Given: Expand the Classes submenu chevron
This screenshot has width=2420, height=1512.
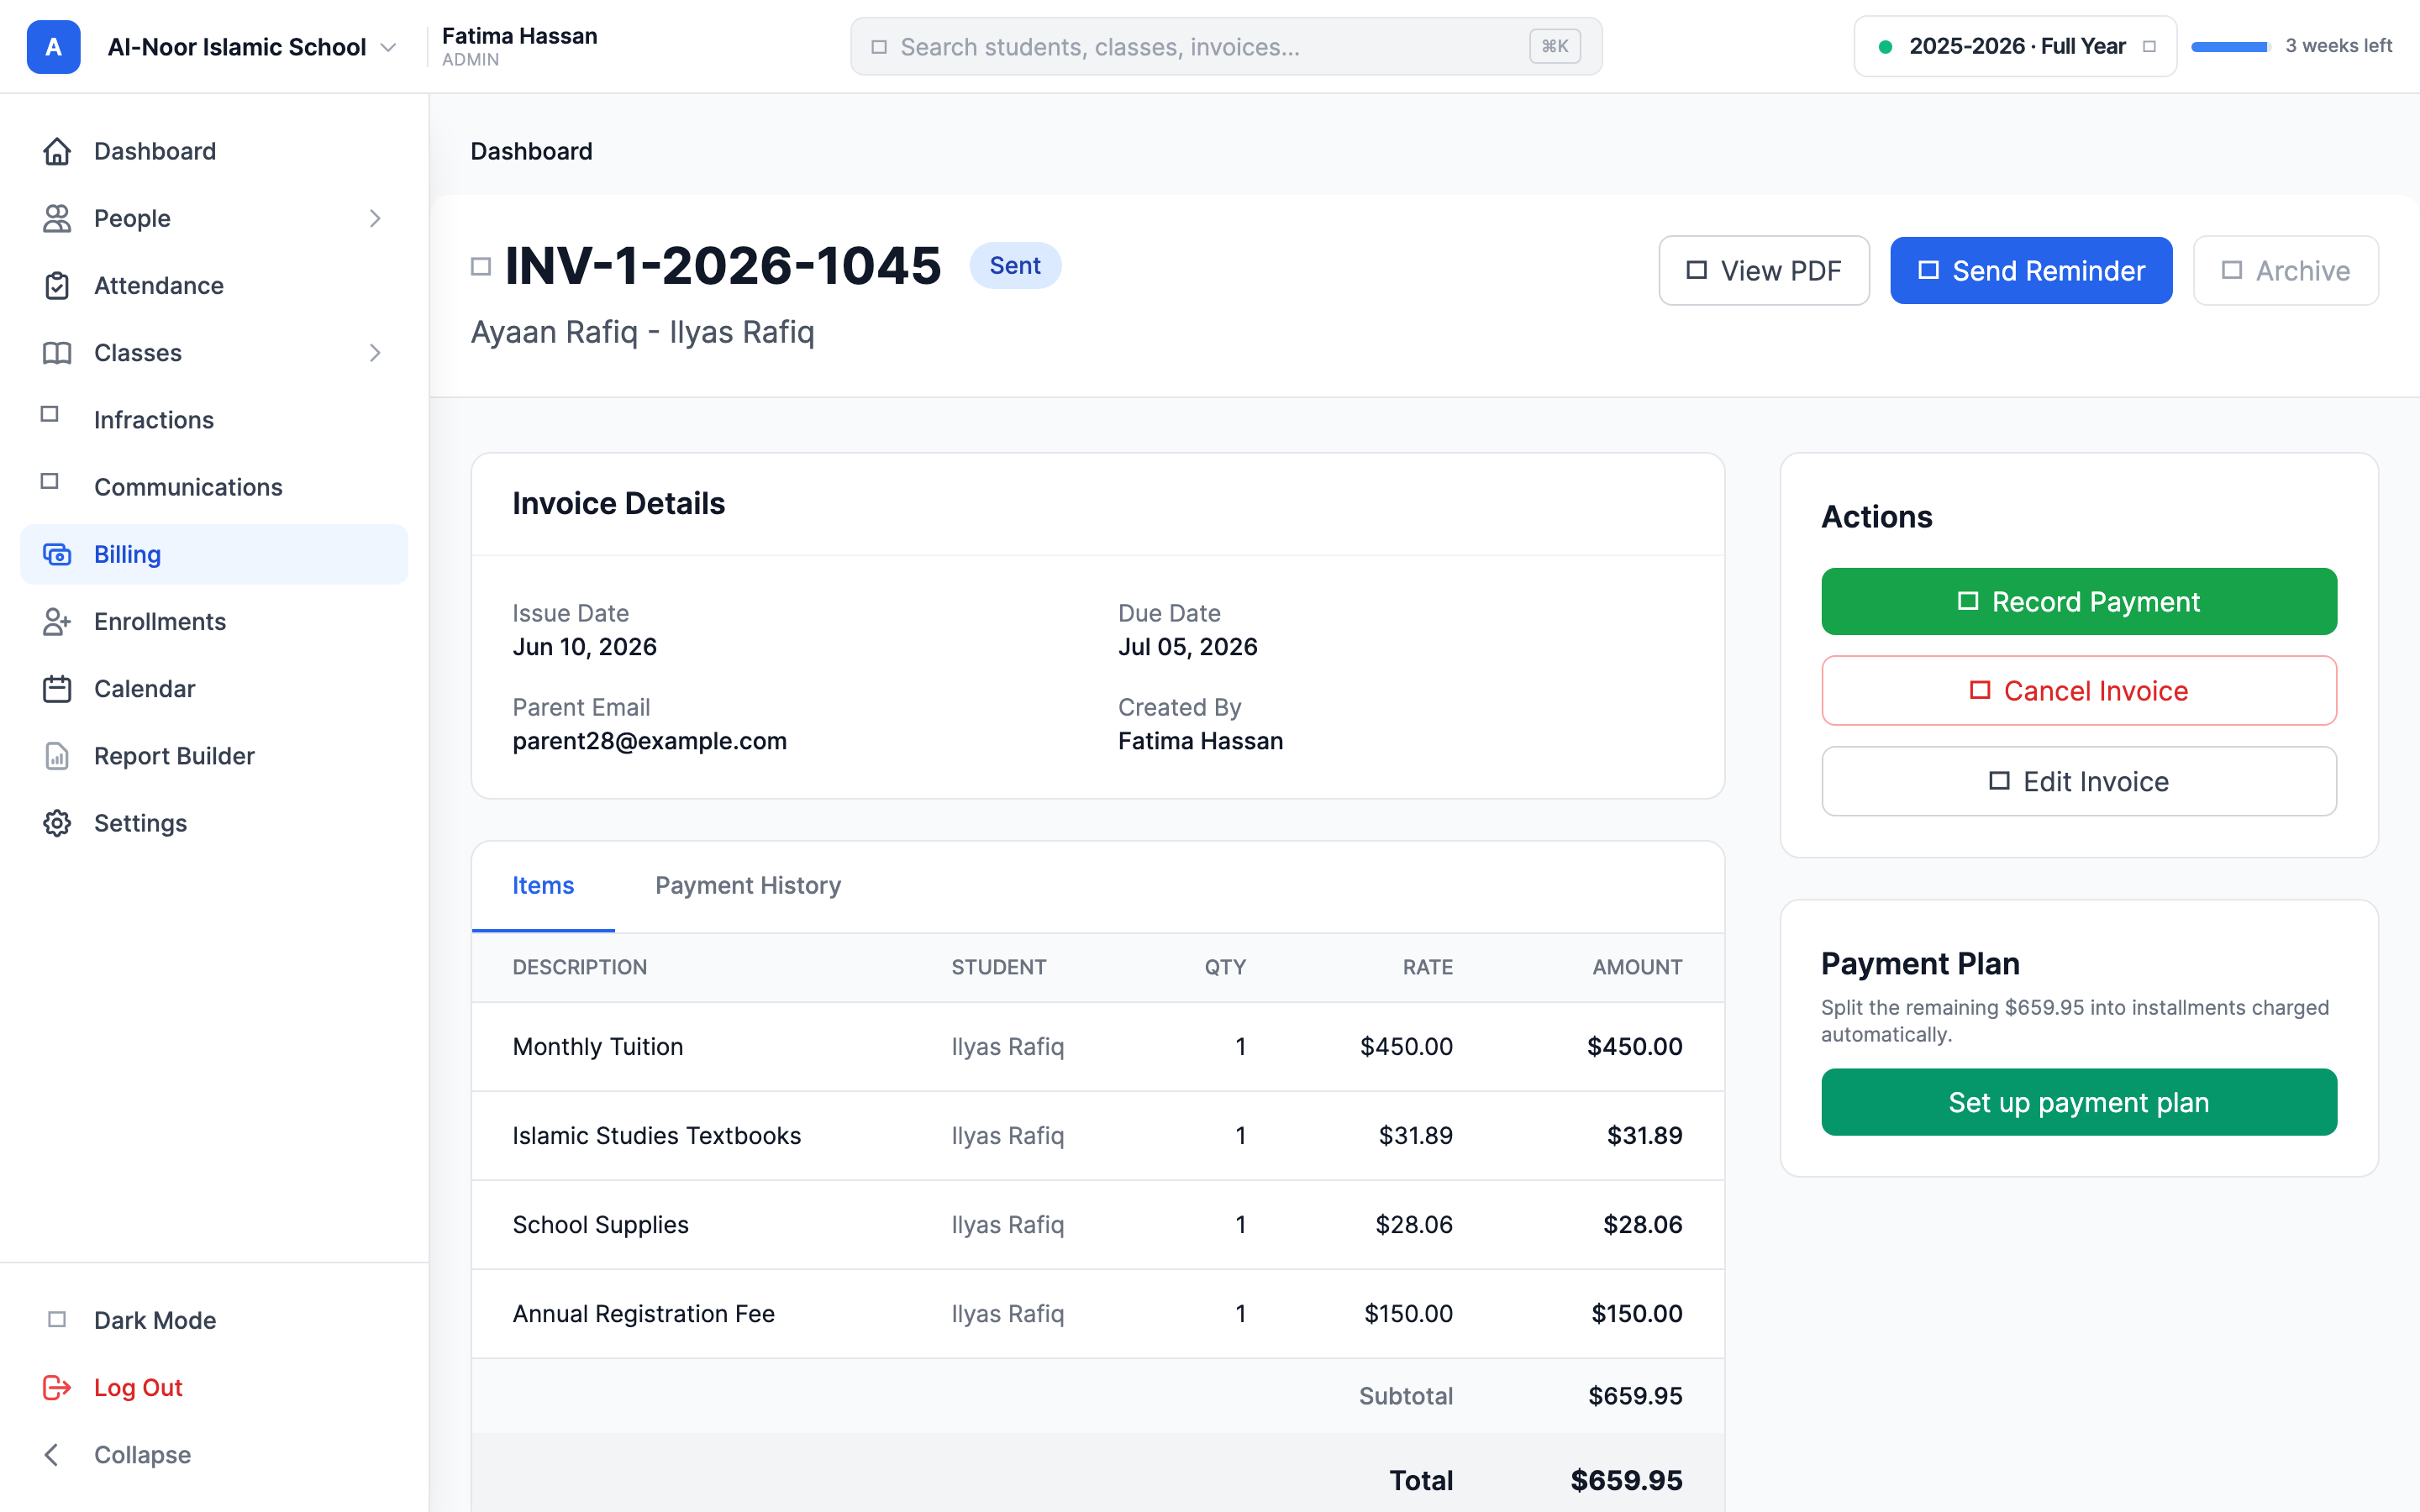Looking at the screenshot, I should [375, 352].
